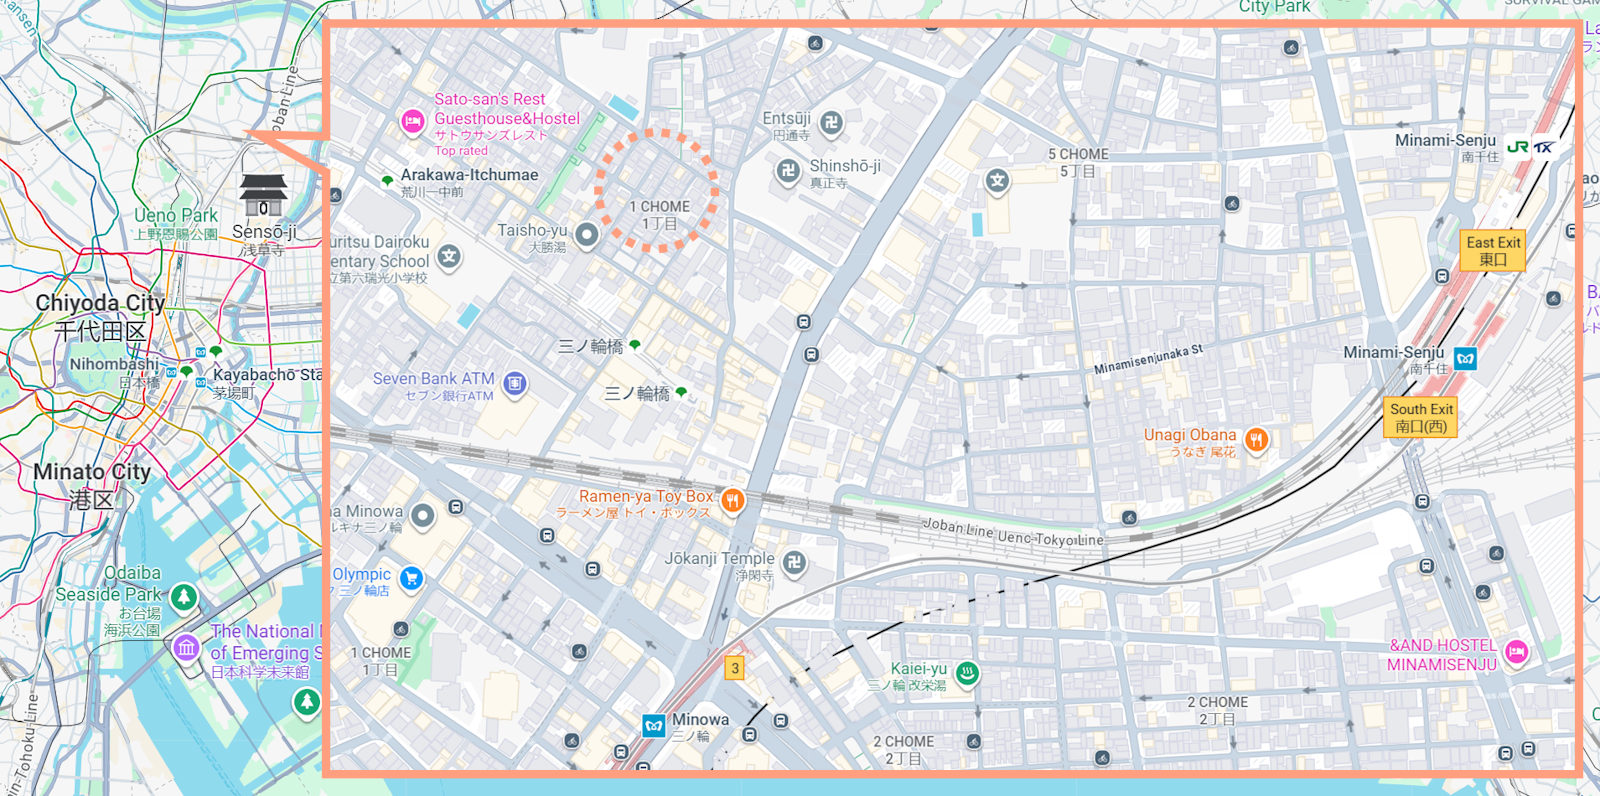1600x796 pixels.
Task: Click the Sato-san's Rest Guesthouse hotel pin
Action: pyautogui.click(x=412, y=122)
